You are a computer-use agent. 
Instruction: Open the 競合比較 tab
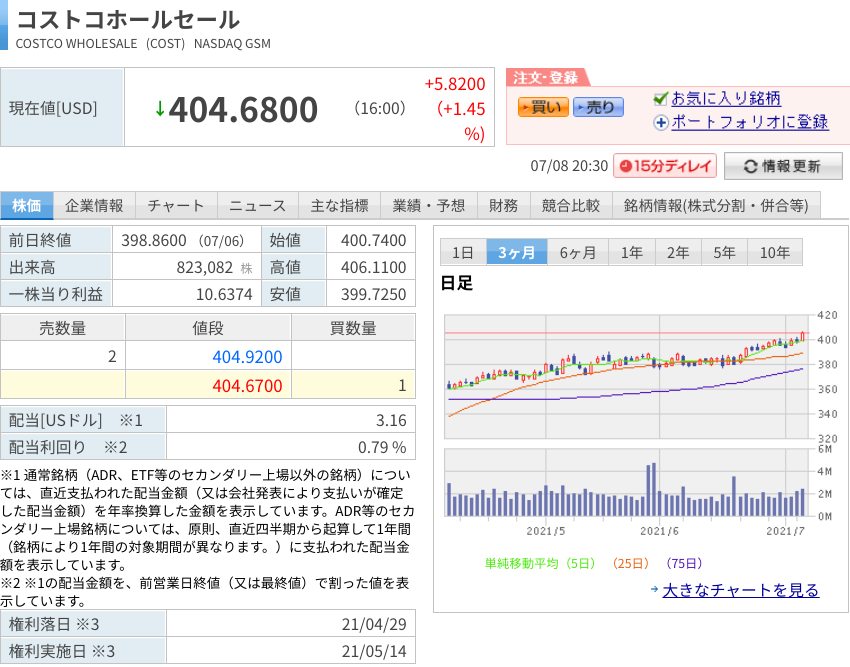click(571, 206)
